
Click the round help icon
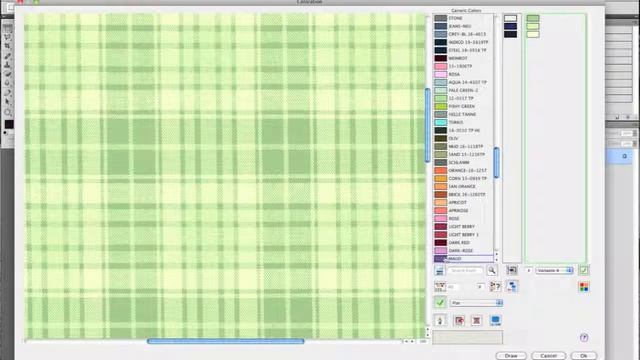click(584, 338)
